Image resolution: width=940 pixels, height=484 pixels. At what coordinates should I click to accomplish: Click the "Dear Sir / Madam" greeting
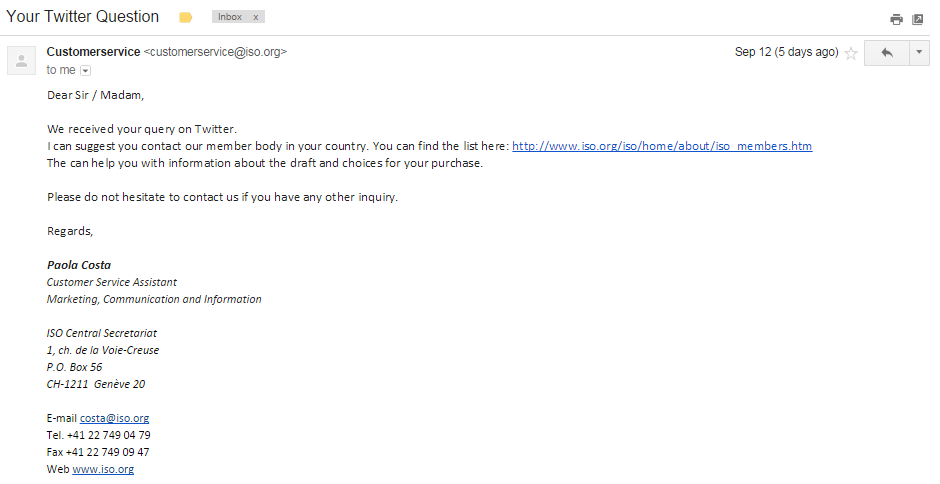(x=95, y=95)
